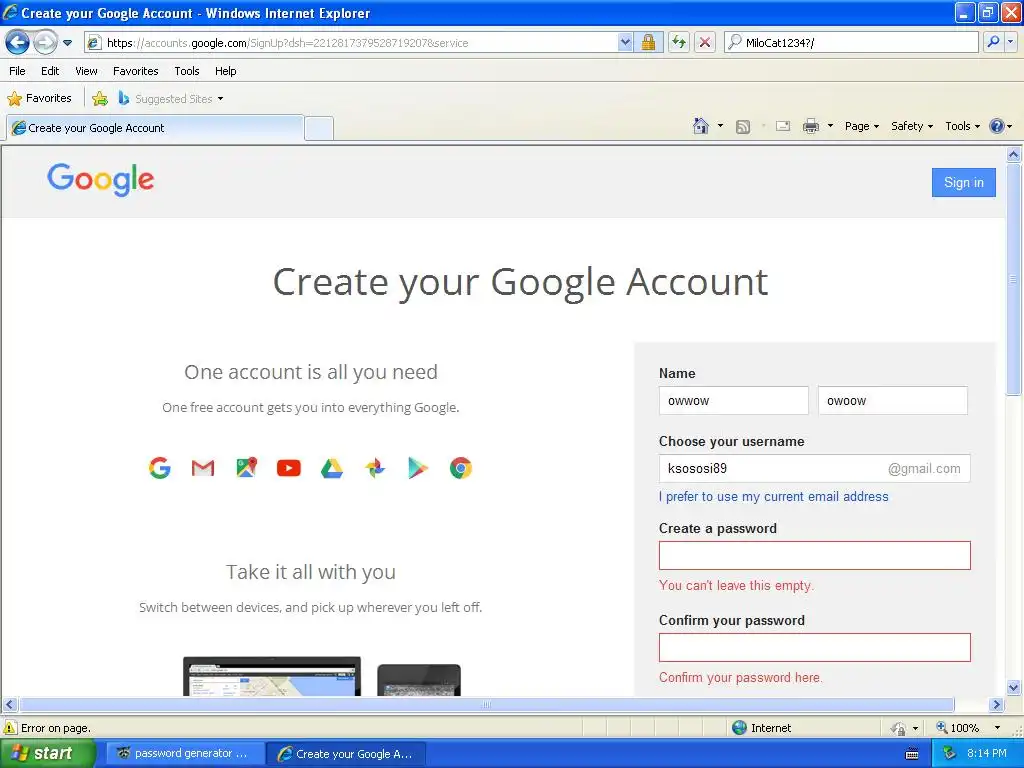Click the first name field with owwow
Image resolution: width=1024 pixels, height=768 pixels.
coord(733,400)
